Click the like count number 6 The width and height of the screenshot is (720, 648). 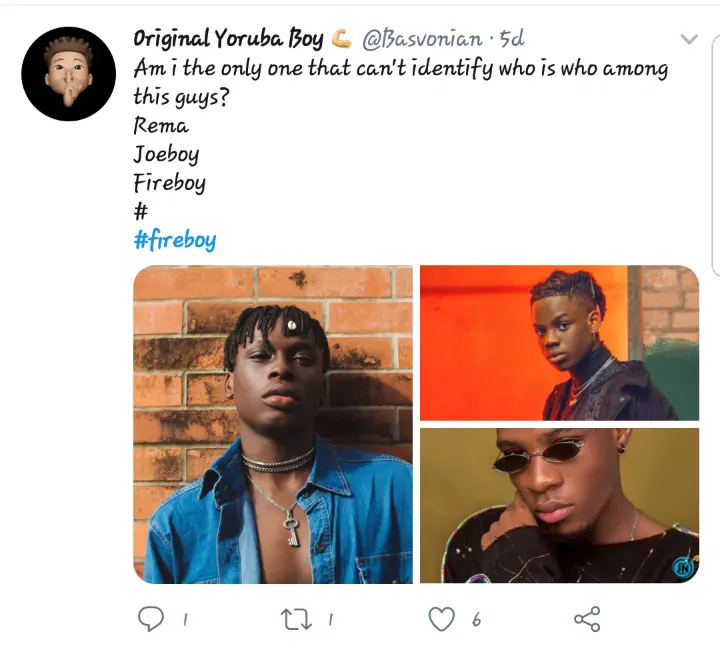[x=476, y=620]
